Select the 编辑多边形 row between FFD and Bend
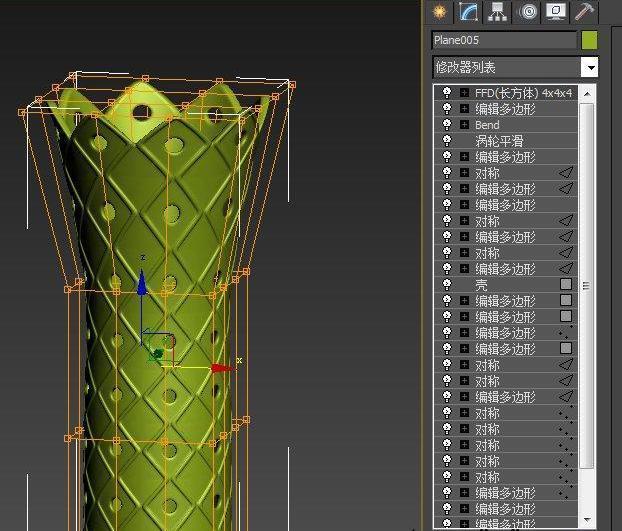This screenshot has height=531, width=622. point(506,109)
